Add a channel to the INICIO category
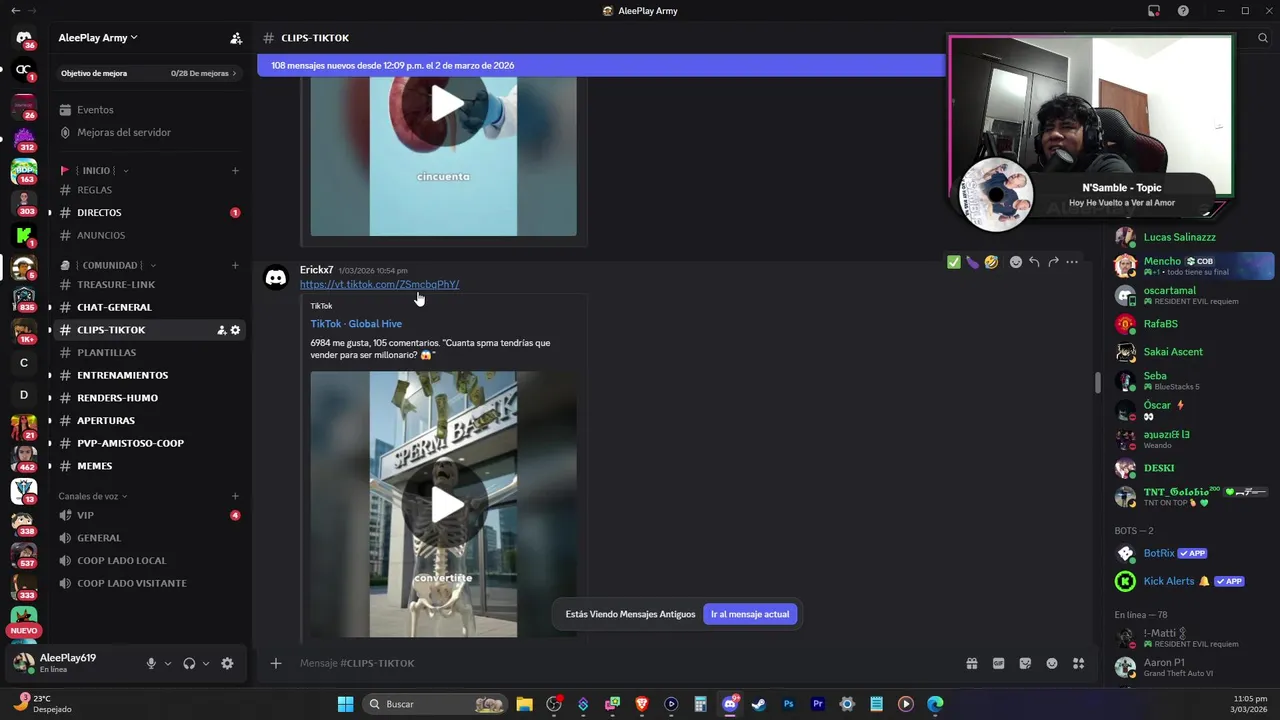Screen dimensions: 1280x720 (x=236, y=171)
